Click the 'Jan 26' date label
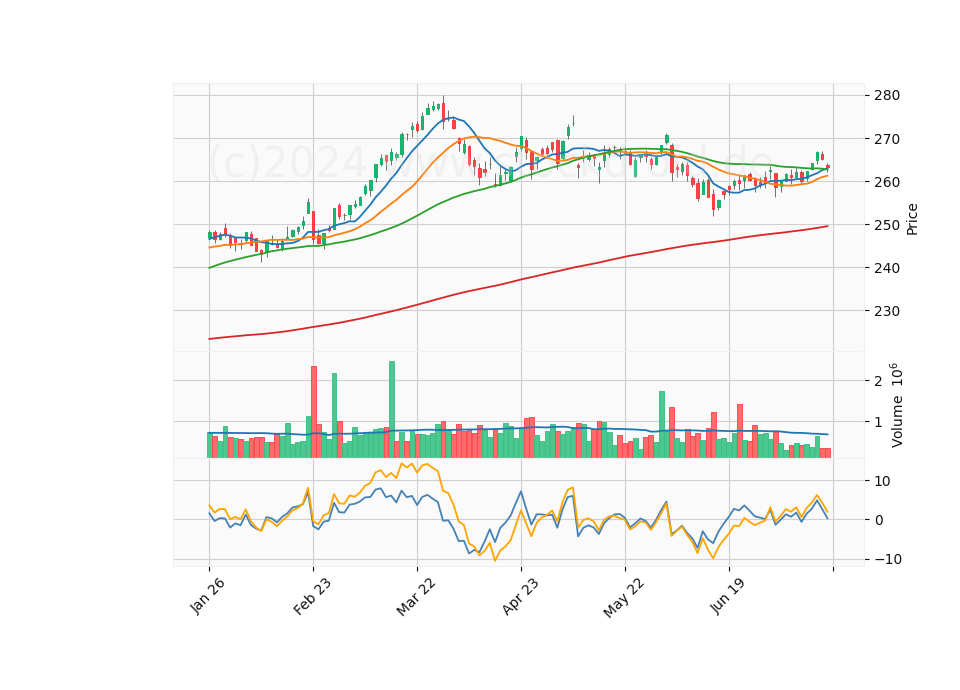The height and width of the screenshot is (690, 960). click(208, 596)
